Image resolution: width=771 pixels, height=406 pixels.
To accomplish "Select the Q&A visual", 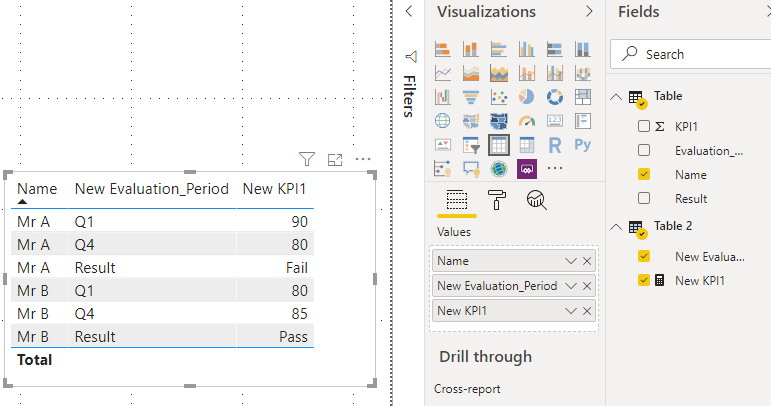I will [x=471, y=169].
